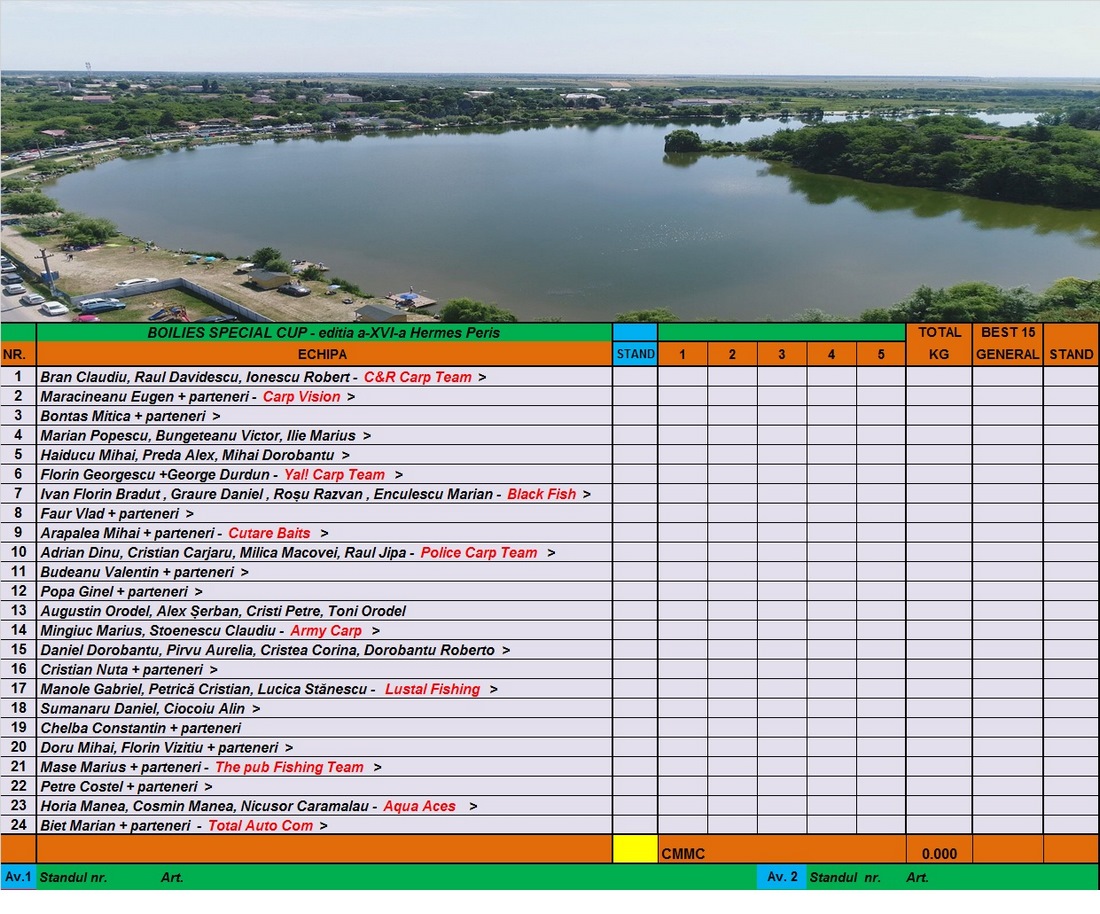Click the blue Av.1 cell
The width and height of the screenshot is (1100, 914).
tap(18, 877)
